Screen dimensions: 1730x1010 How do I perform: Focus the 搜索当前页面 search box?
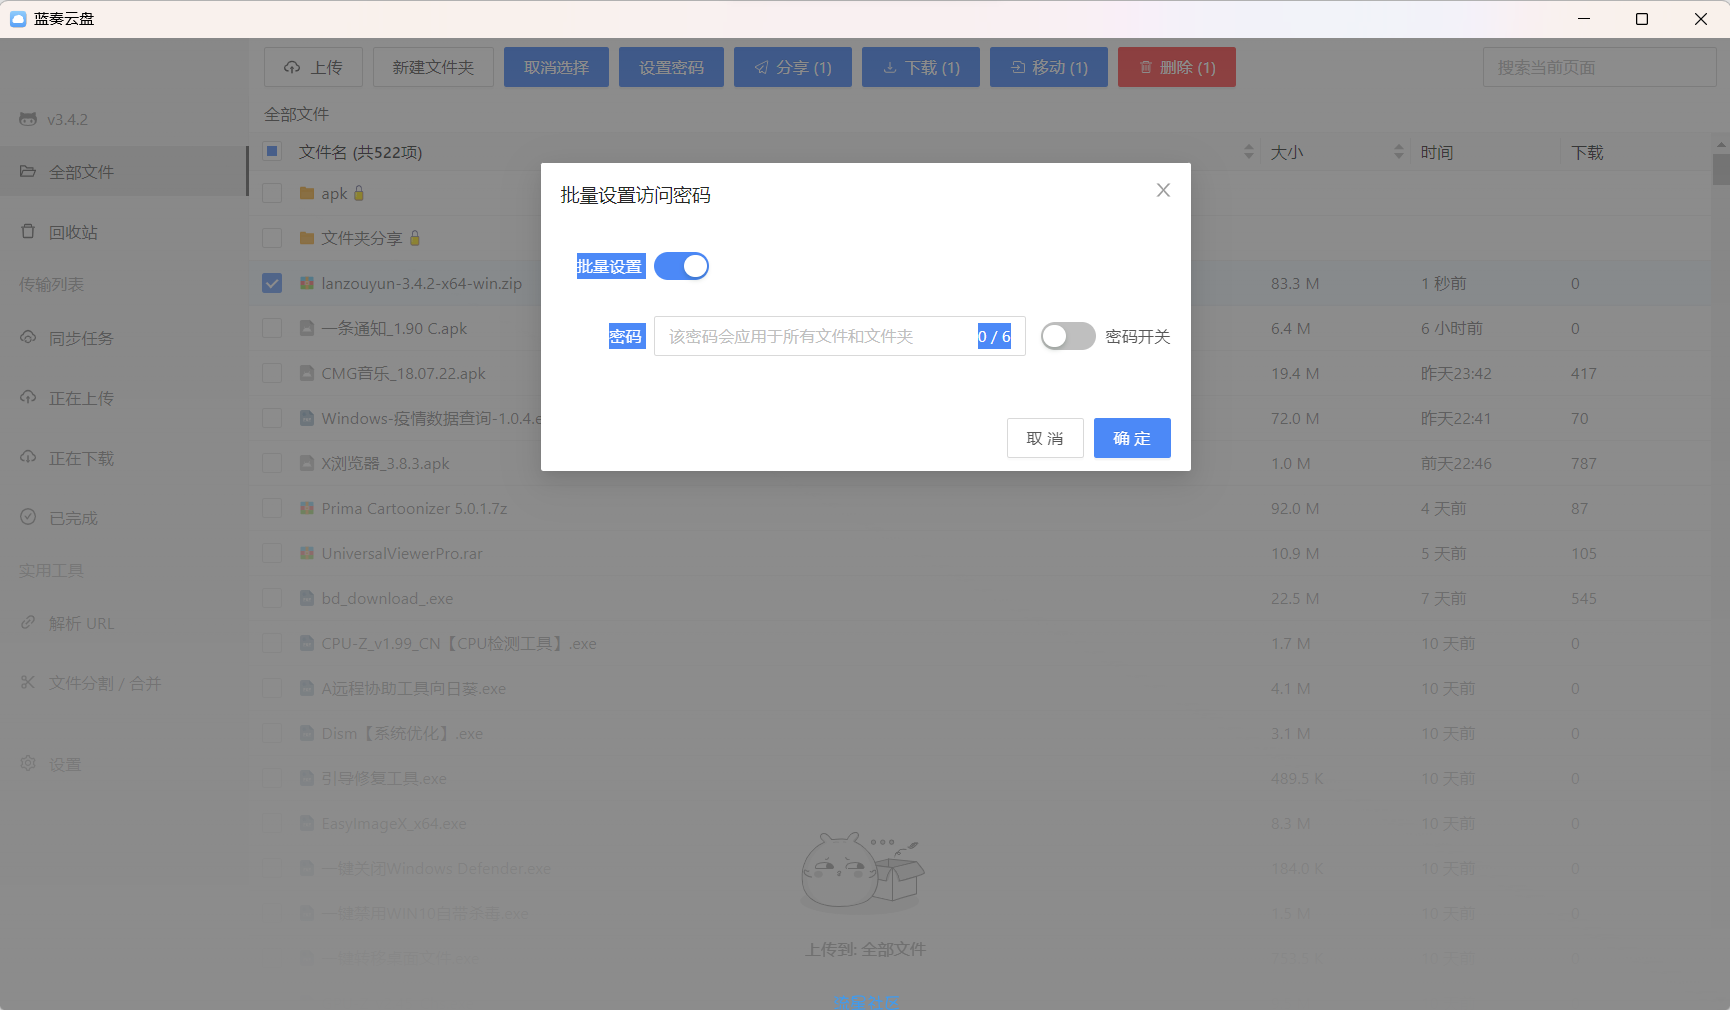pos(1600,67)
